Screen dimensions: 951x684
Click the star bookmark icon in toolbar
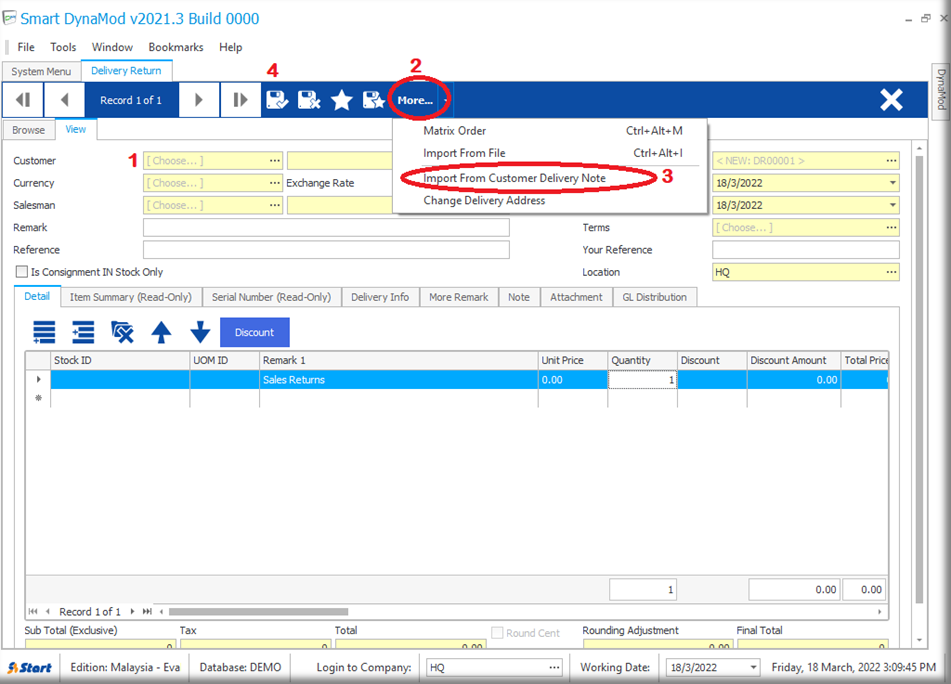point(342,100)
